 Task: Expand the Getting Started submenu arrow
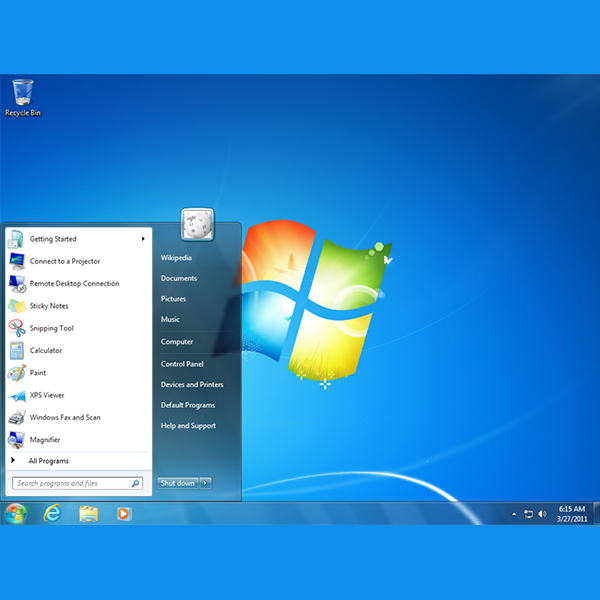pyautogui.click(x=143, y=239)
